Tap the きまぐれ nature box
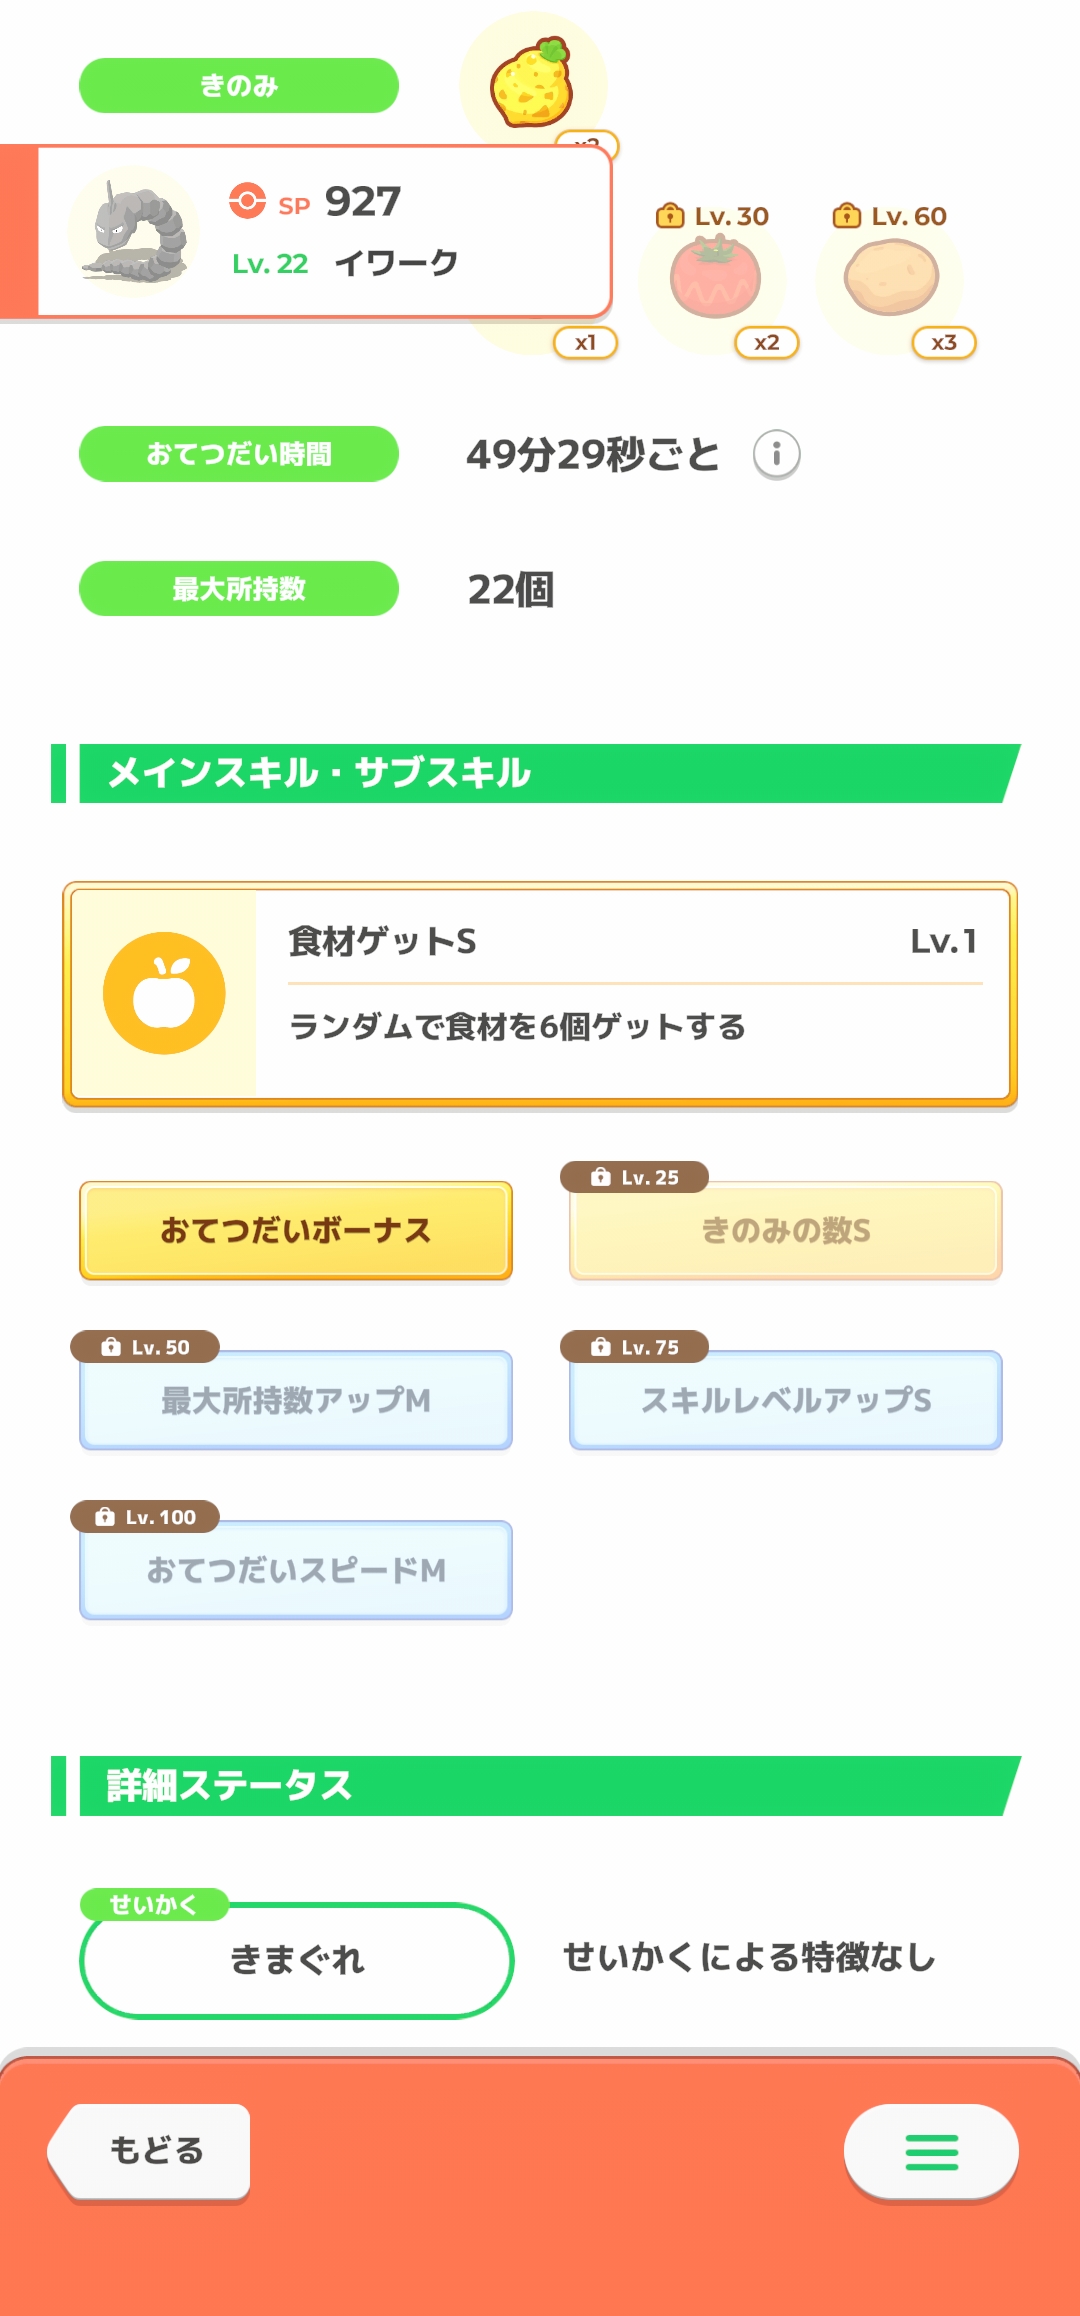This screenshot has width=1080, height=2316. (x=297, y=1960)
